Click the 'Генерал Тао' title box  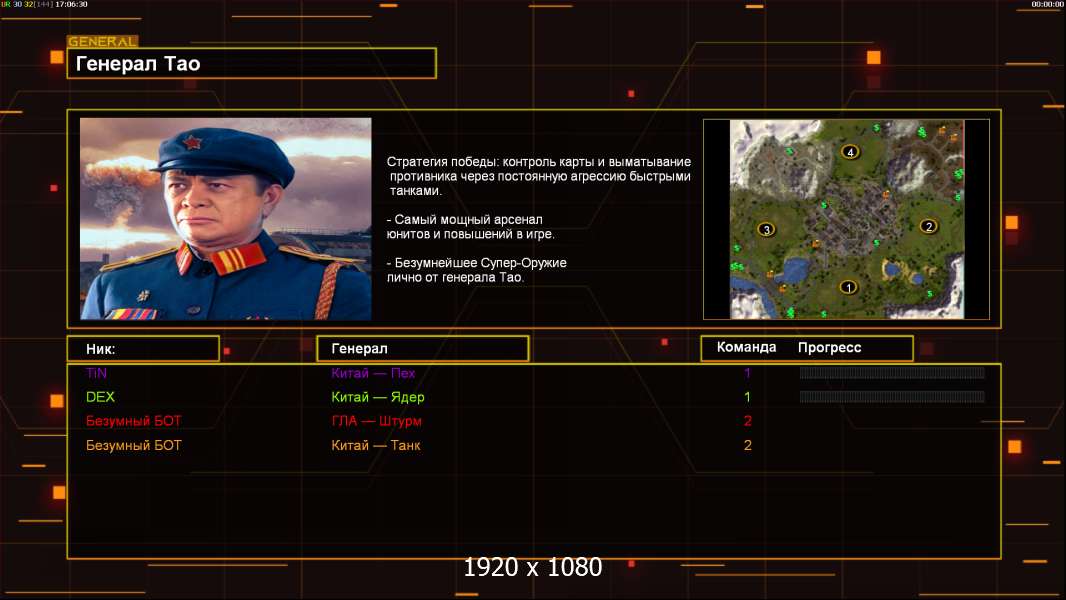(252, 63)
